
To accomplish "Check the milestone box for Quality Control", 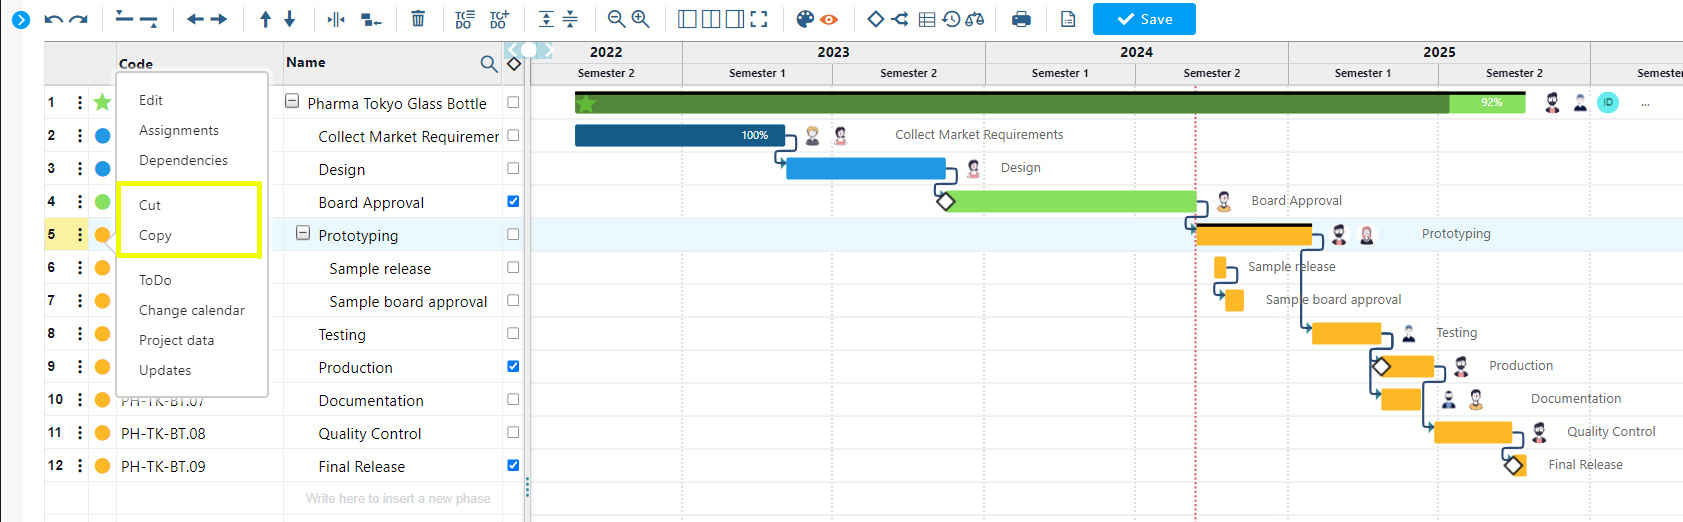I will 513,432.
